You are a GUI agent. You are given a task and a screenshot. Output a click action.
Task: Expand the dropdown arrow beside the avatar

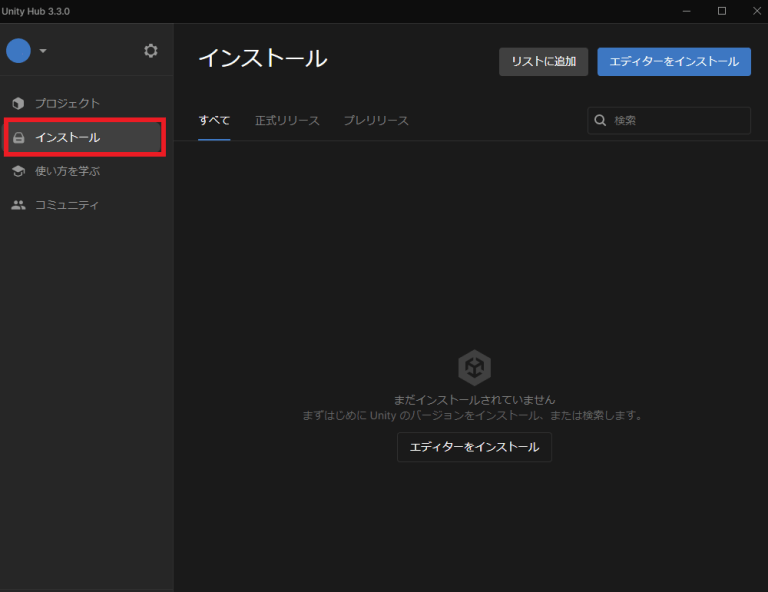(43, 51)
